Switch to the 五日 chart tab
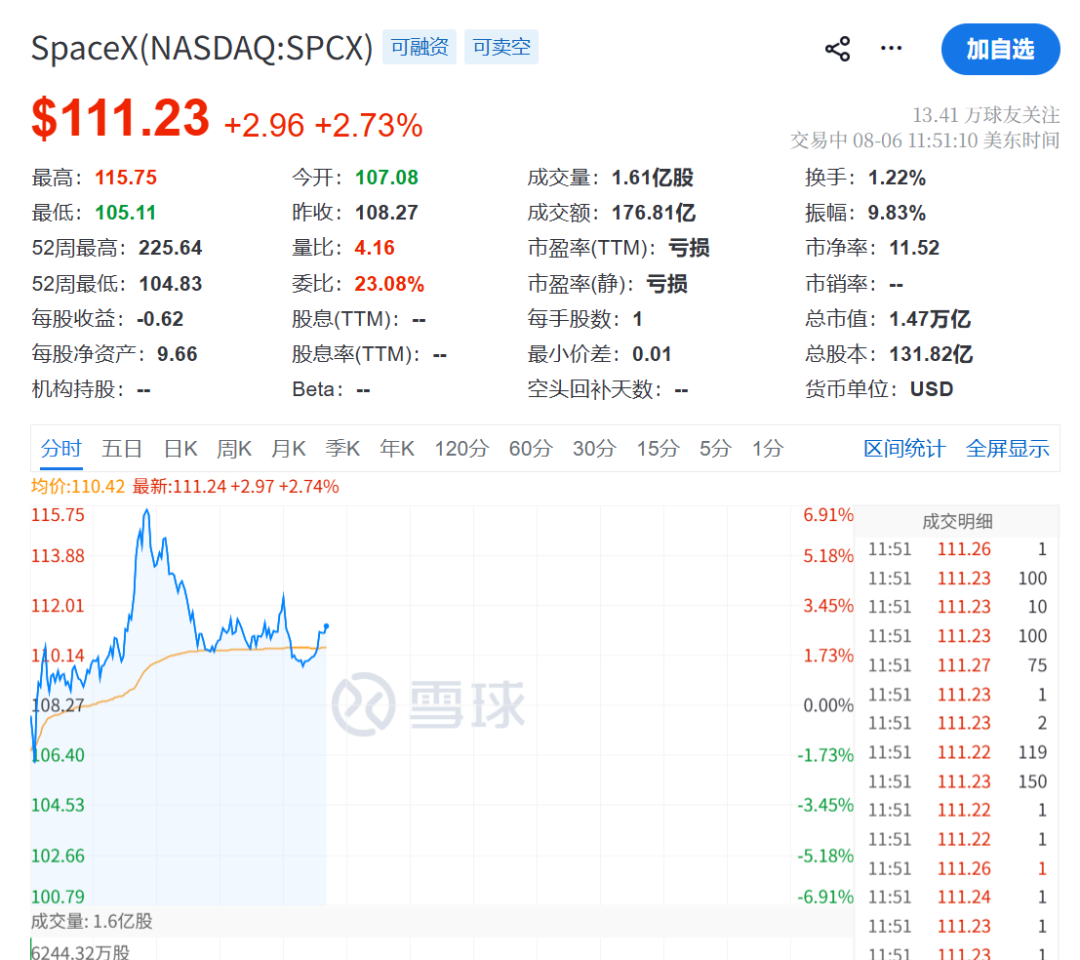The width and height of the screenshot is (1080, 960). (122, 448)
